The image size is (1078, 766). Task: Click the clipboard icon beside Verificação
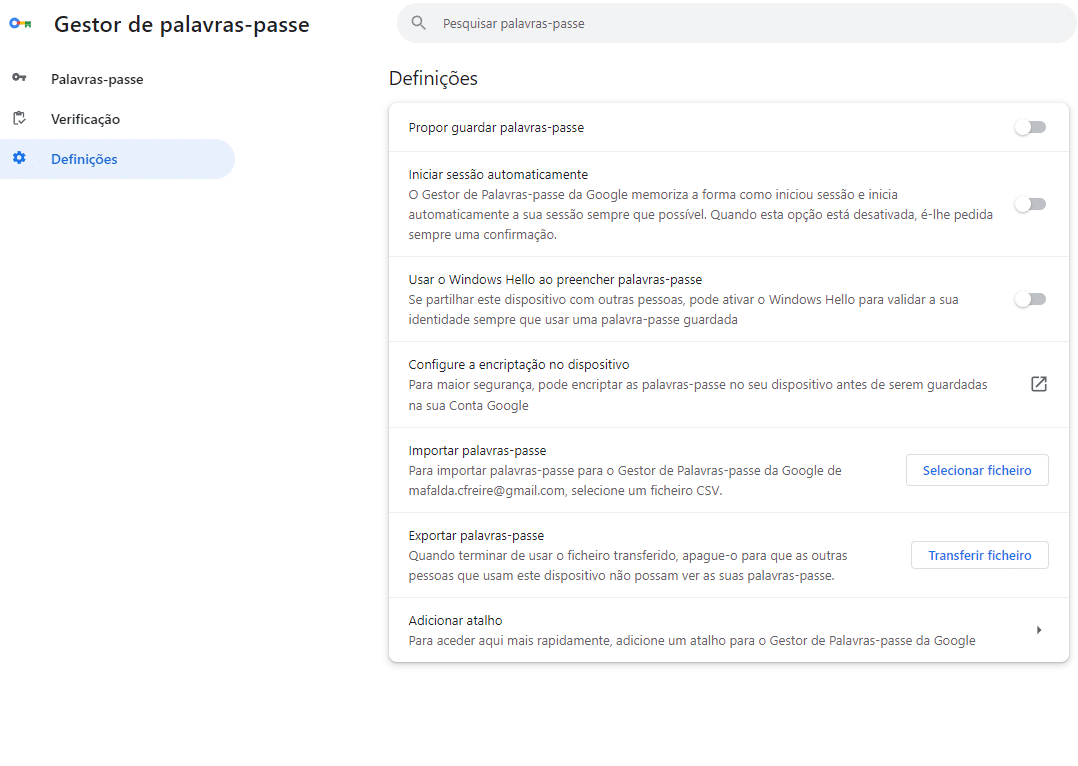pos(19,118)
